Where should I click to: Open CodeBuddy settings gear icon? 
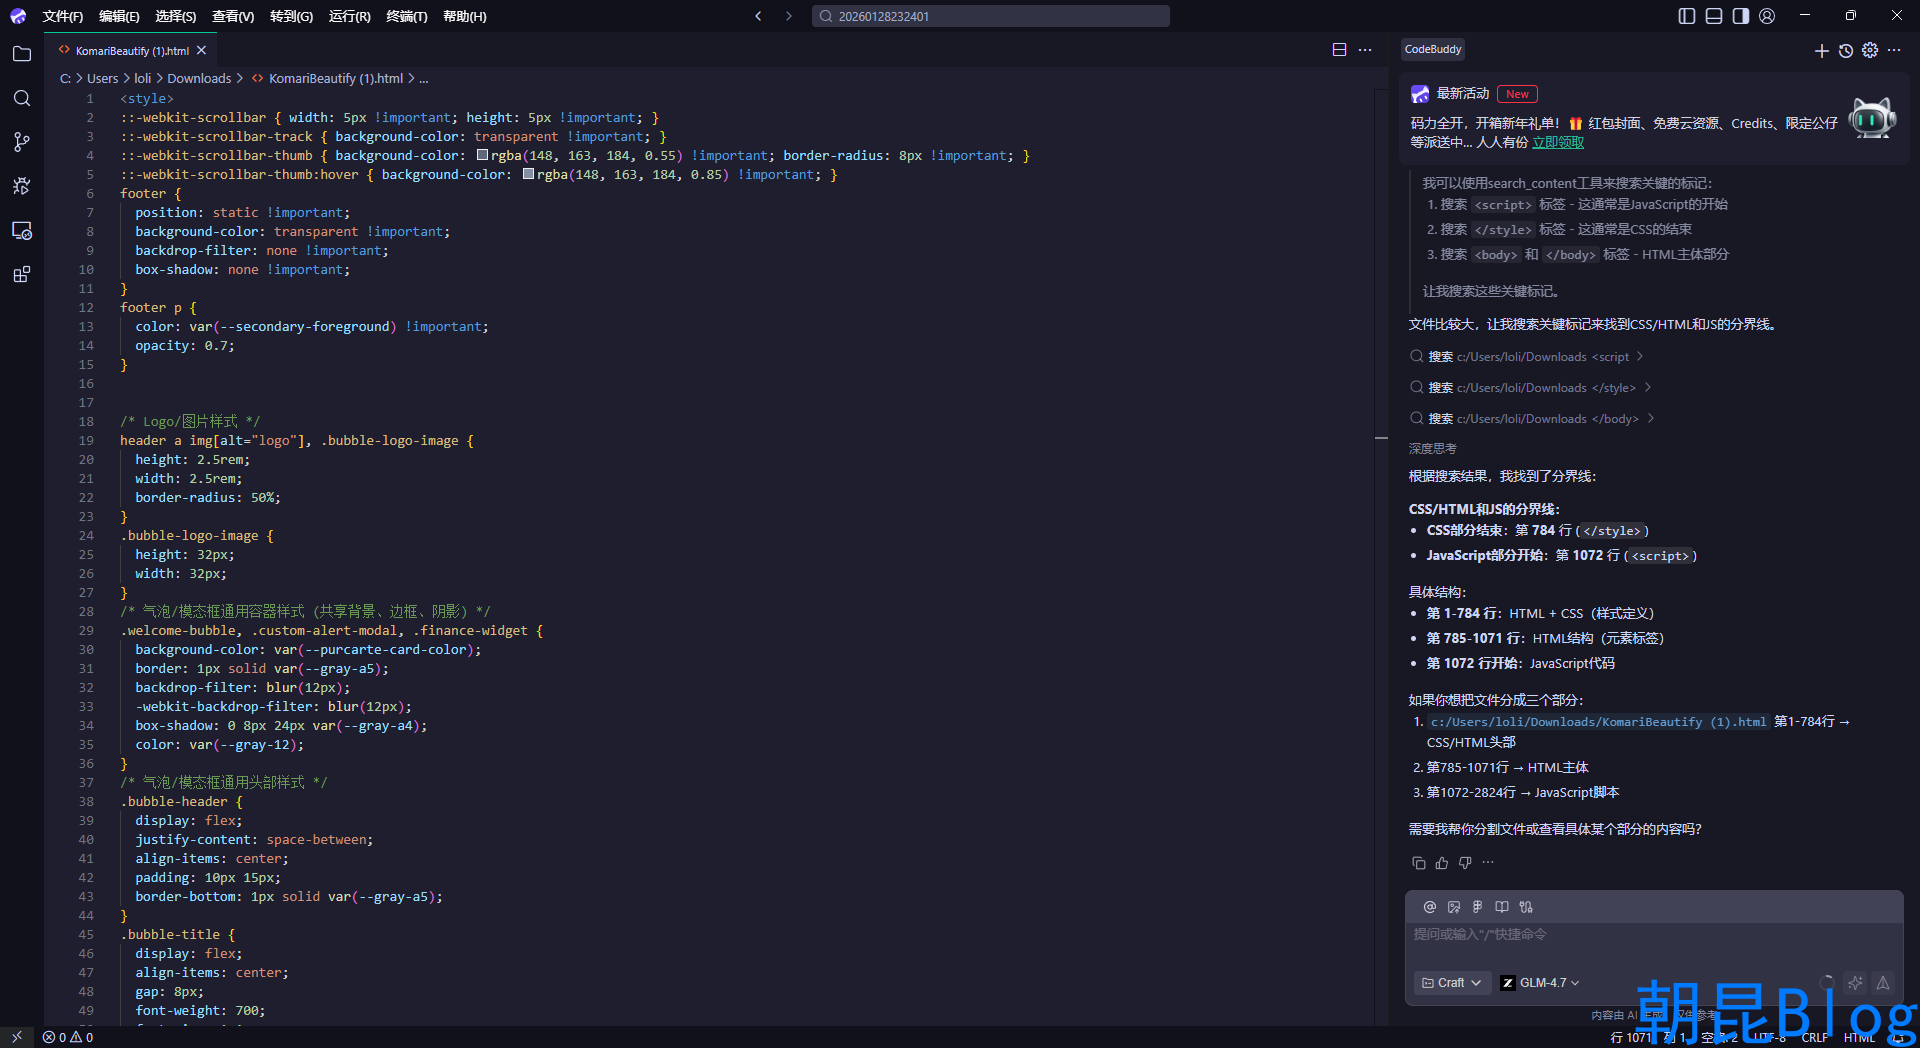pyautogui.click(x=1870, y=50)
